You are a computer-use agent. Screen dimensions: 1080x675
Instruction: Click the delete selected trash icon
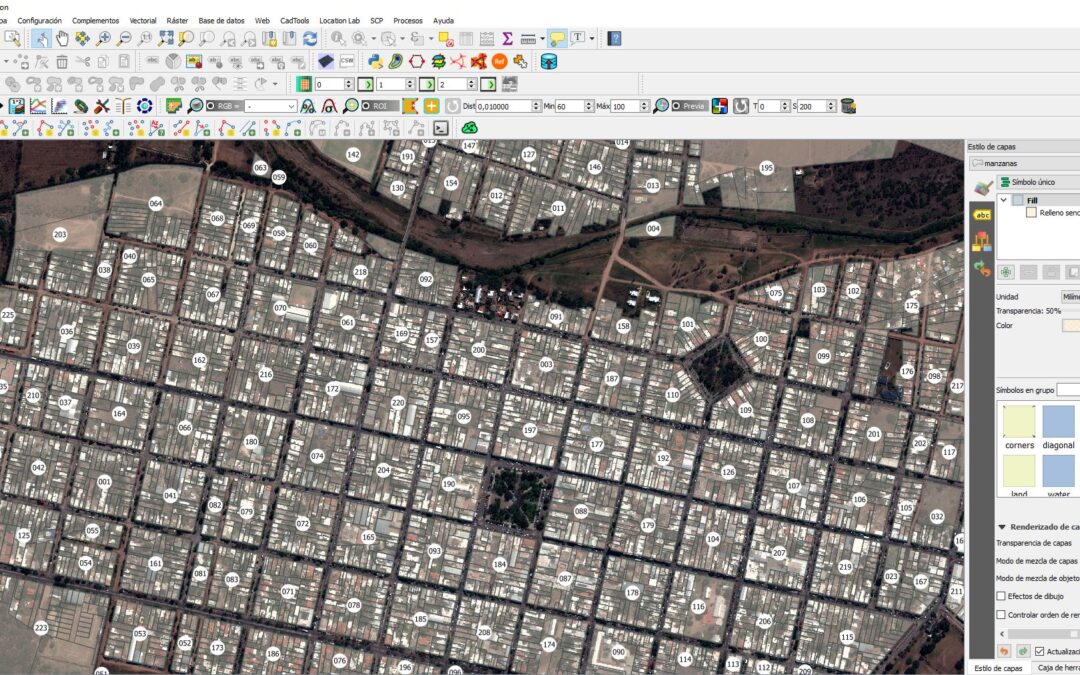pyautogui.click(x=62, y=61)
